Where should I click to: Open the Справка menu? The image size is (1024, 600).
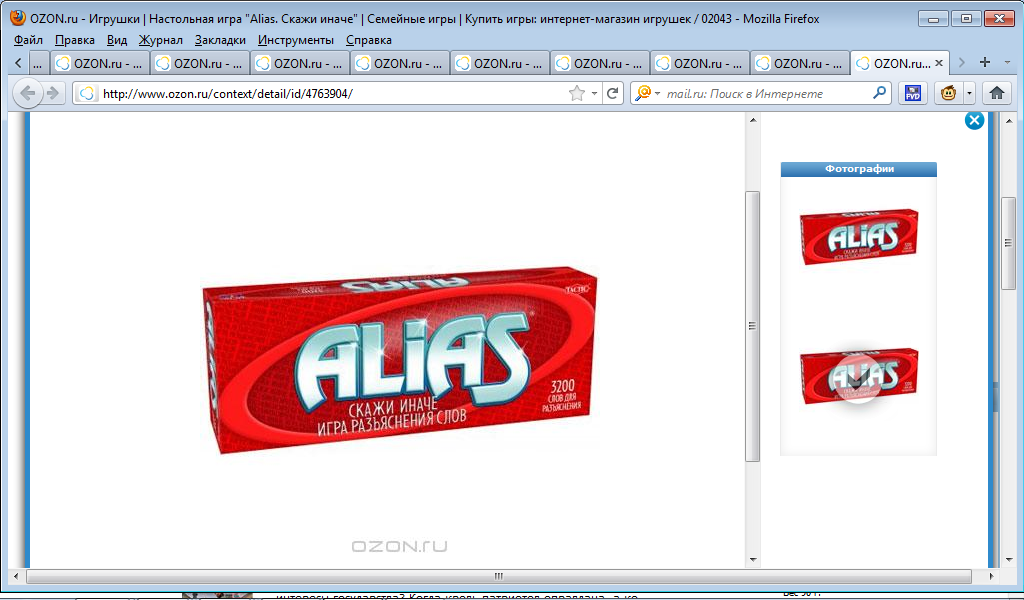[x=369, y=40]
